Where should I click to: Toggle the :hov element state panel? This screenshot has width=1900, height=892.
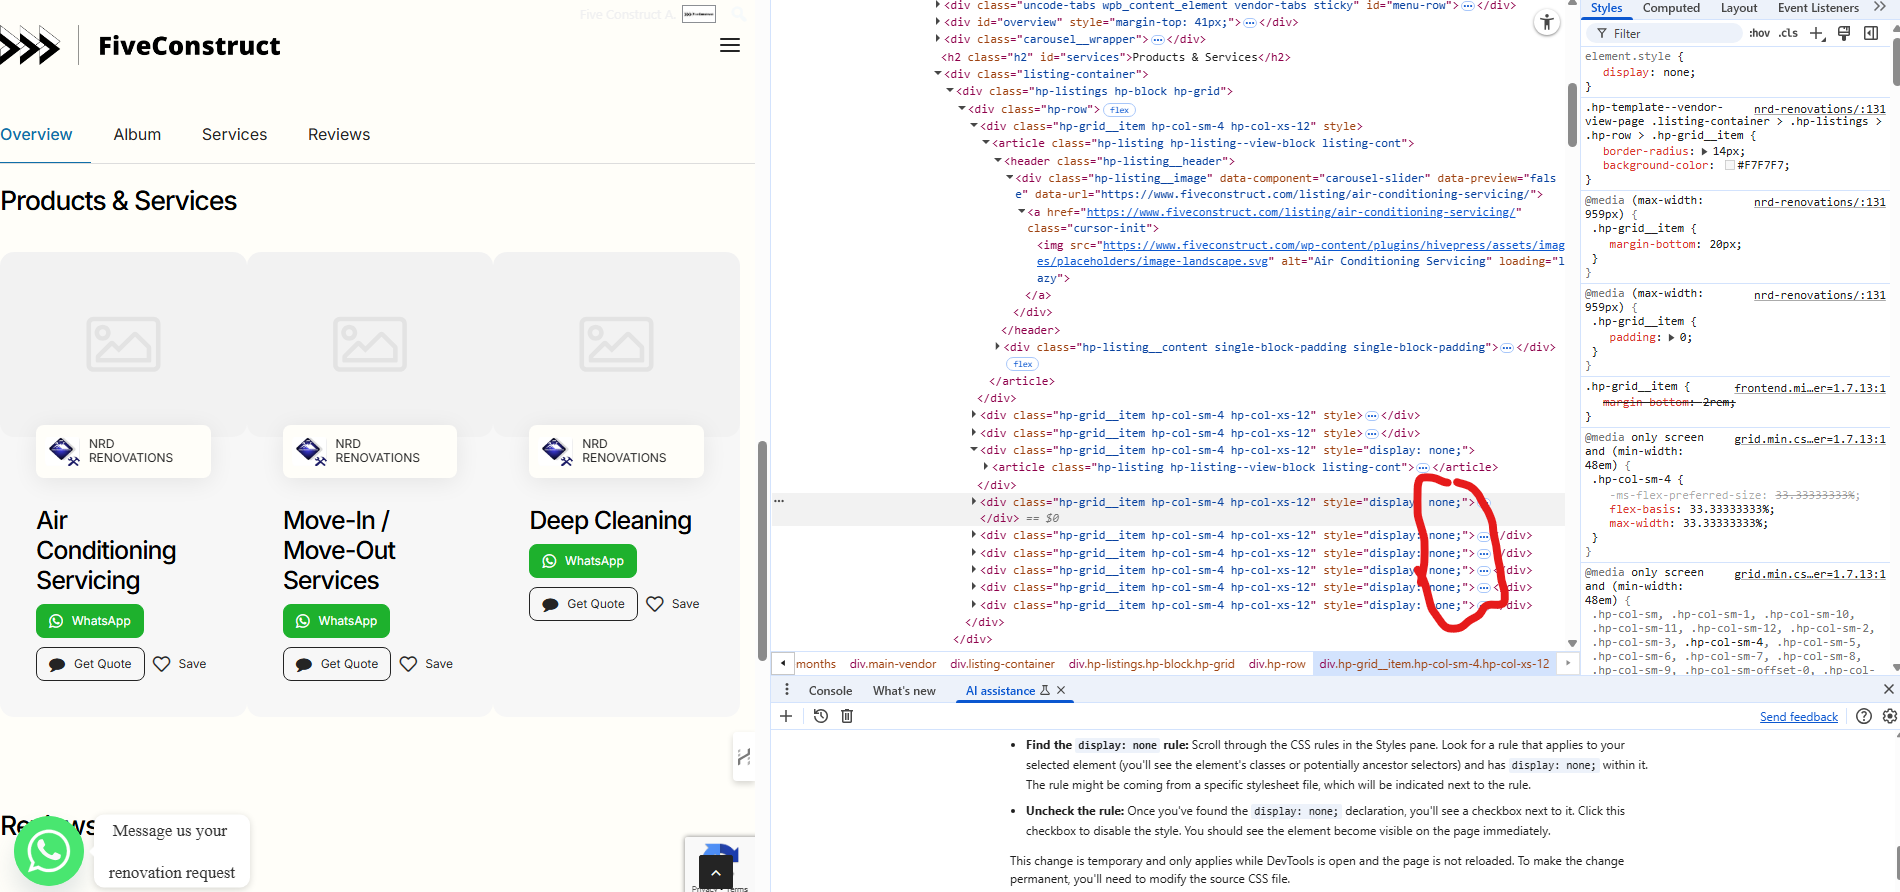[x=1759, y=33]
